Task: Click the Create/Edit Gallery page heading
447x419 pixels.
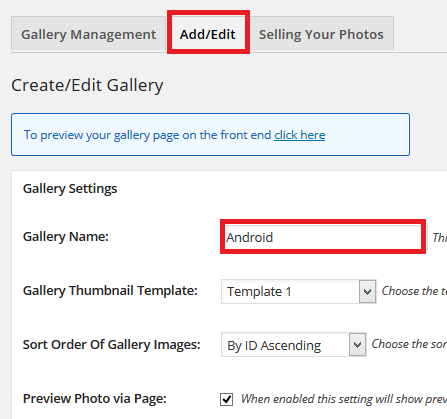Action: point(87,85)
